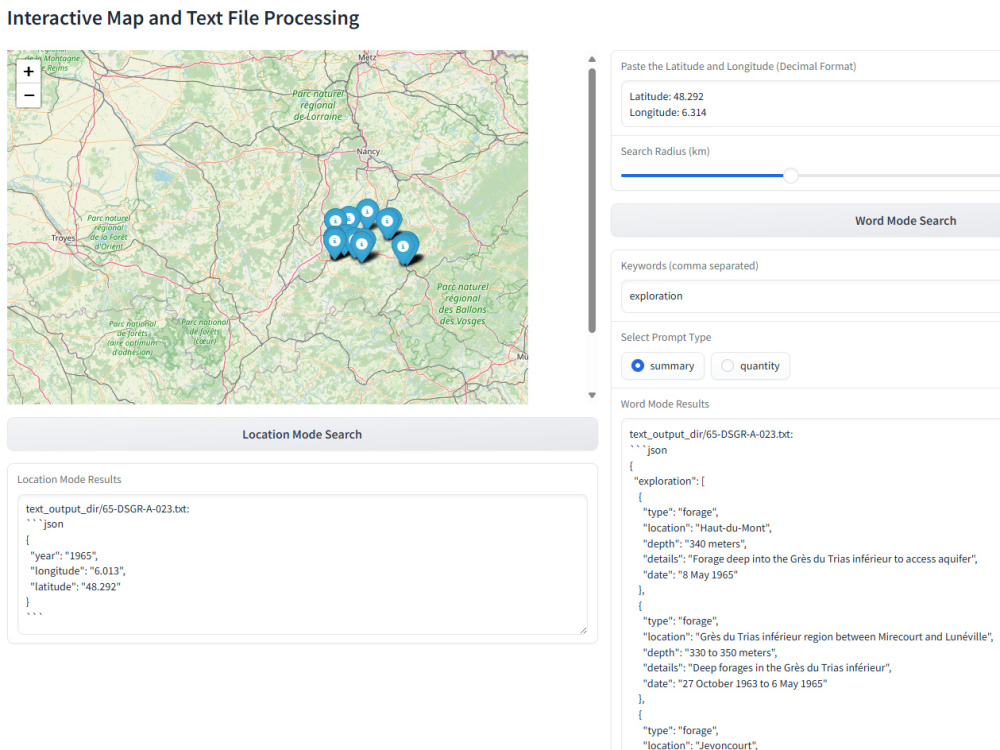Viewport: 1000px width, 750px height.
Task: Click the "depth": "330 to 350 meters" line
Action: tap(710, 652)
